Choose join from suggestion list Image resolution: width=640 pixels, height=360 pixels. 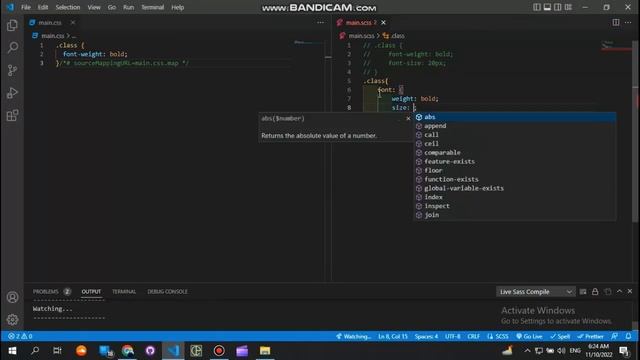tap(514, 215)
